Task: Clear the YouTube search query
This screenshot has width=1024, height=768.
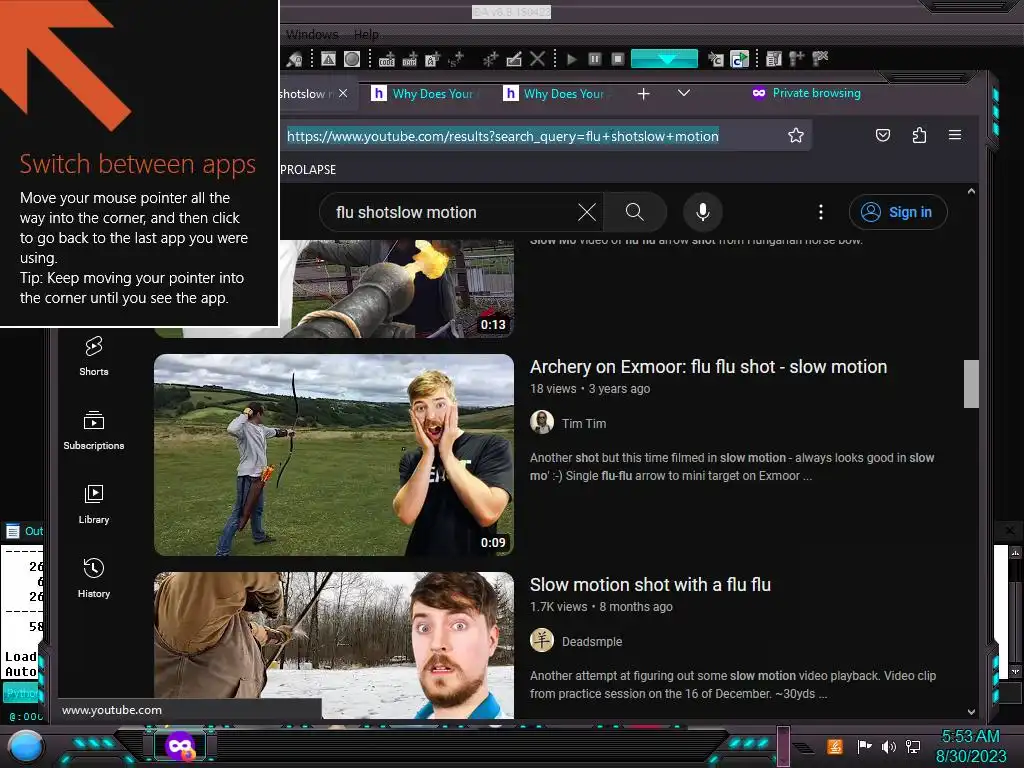Action: (x=586, y=212)
